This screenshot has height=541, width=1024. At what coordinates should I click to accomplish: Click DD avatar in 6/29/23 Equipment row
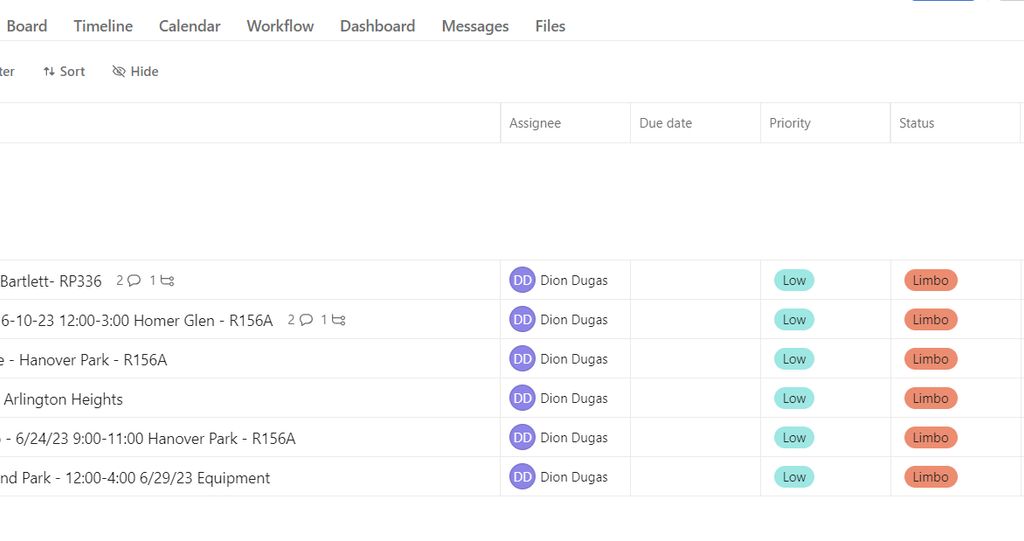click(x=522, y=477)
